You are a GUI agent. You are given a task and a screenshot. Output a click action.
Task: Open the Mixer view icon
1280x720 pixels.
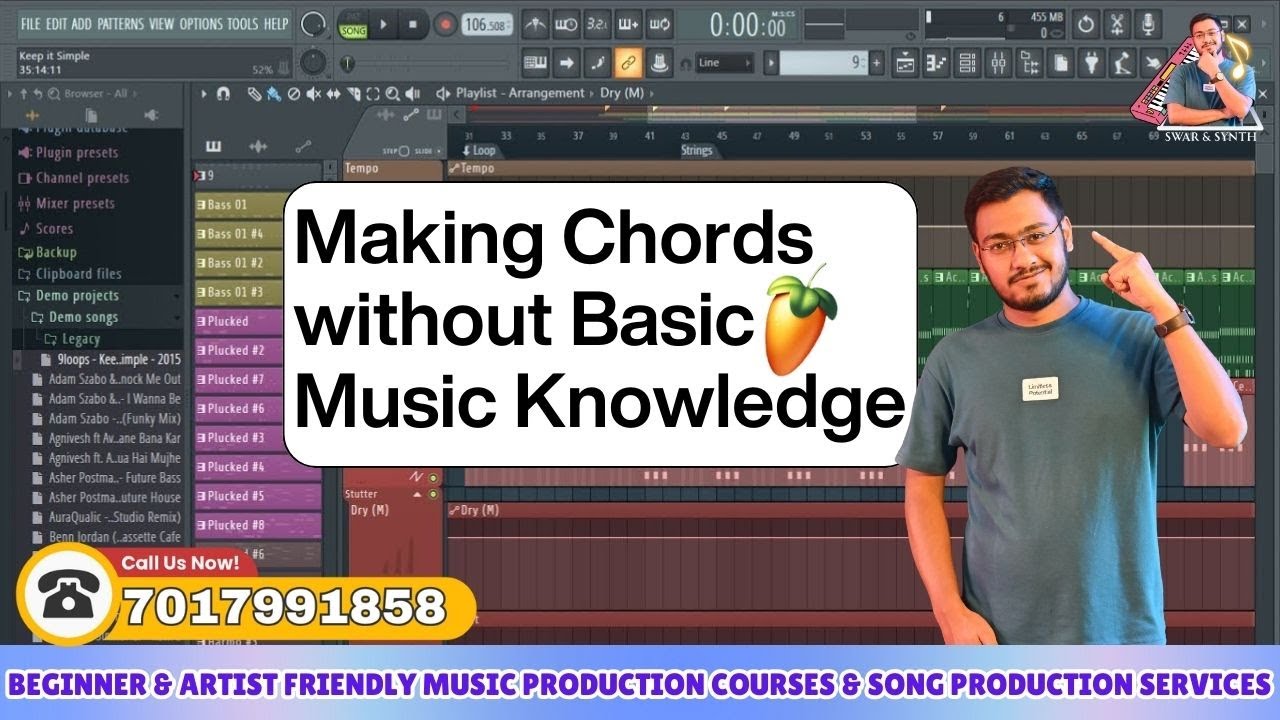(998, 63)
